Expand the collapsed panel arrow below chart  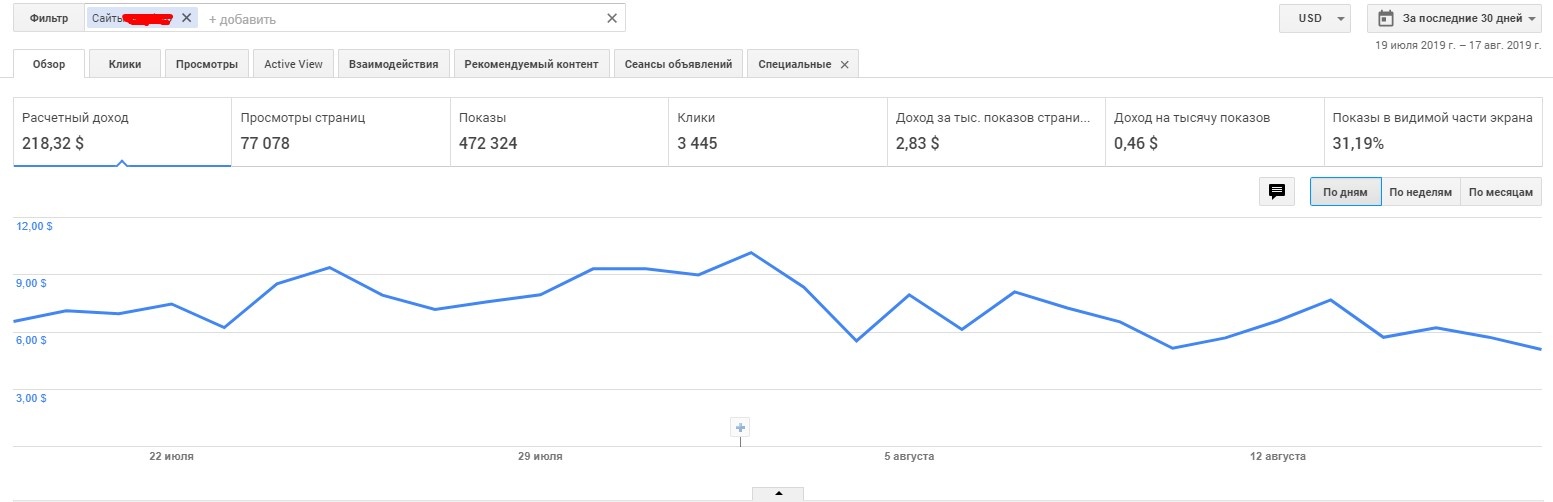[778, 493]
